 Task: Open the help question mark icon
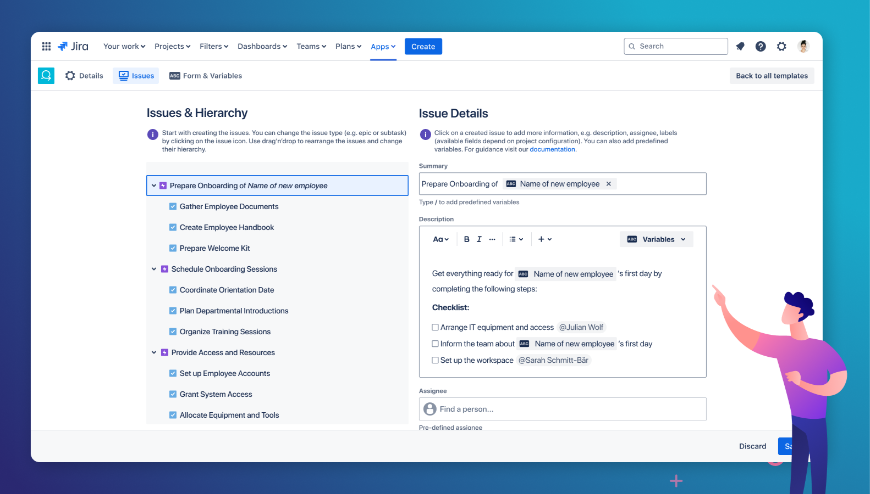coord(760,46)
